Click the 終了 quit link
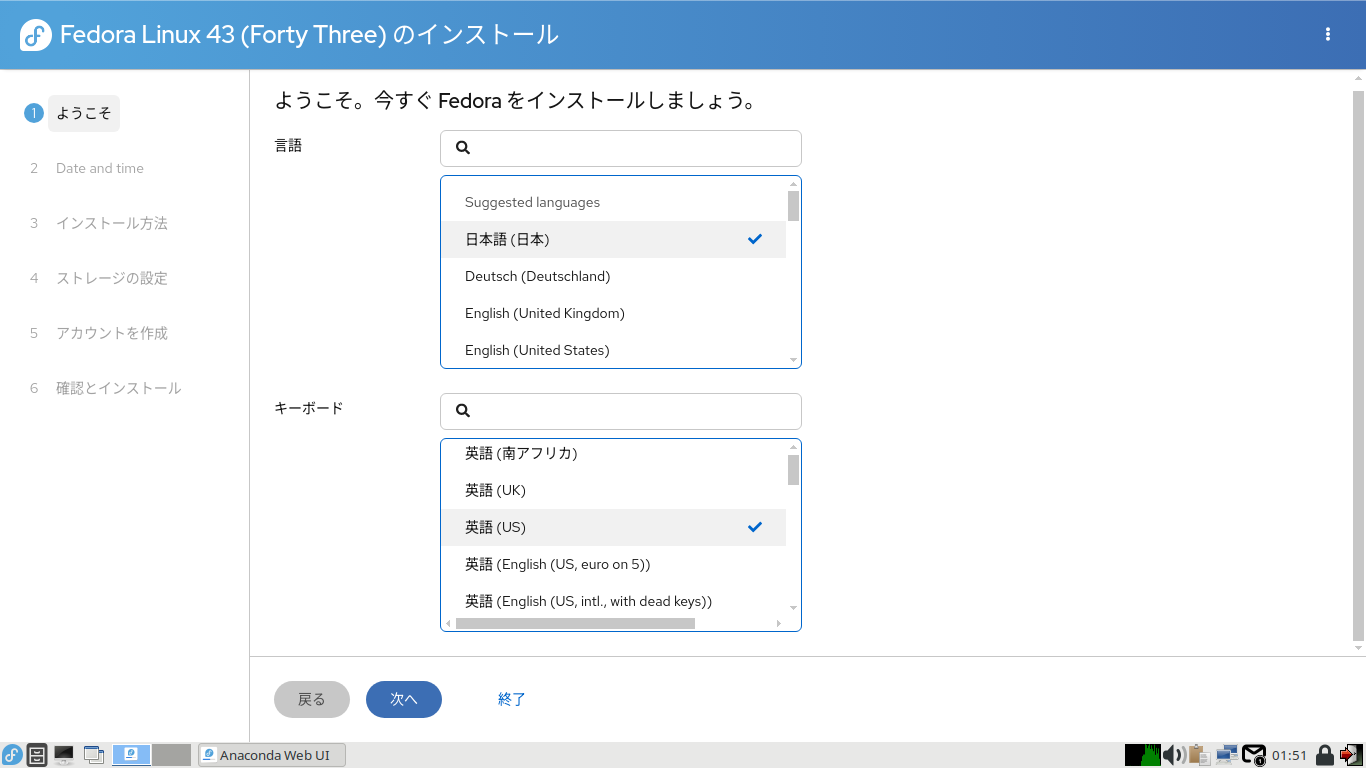The width and height of the screenshot is (1366, 768). pos(512,699)
